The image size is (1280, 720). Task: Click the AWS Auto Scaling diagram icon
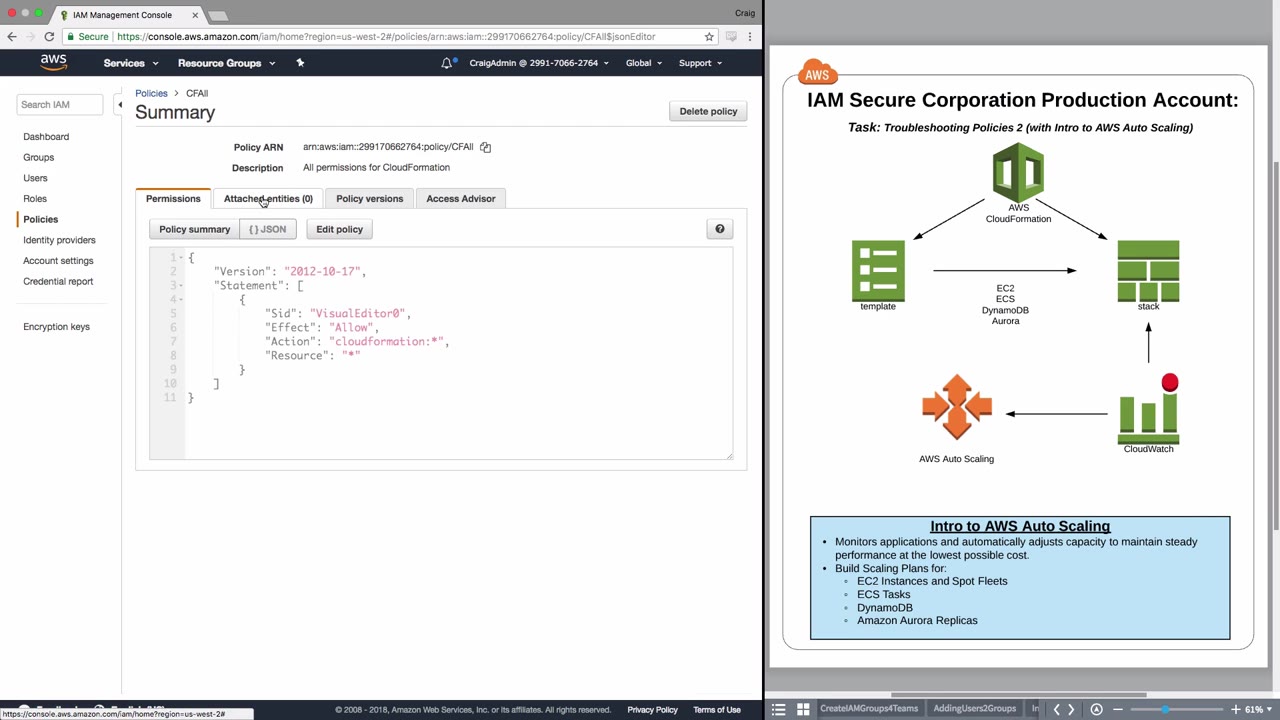pos(957,407)
